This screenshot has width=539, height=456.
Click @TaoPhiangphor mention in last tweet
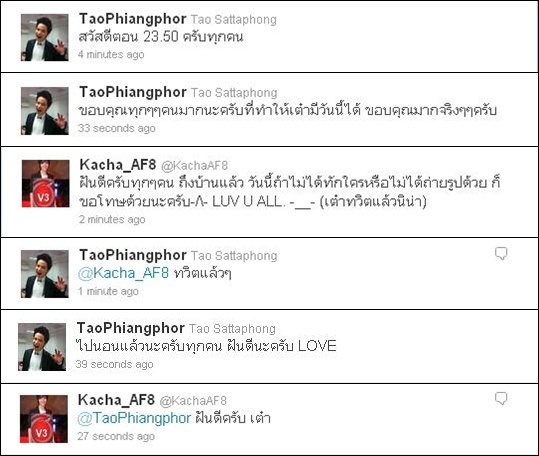click(x=134, y=418)
